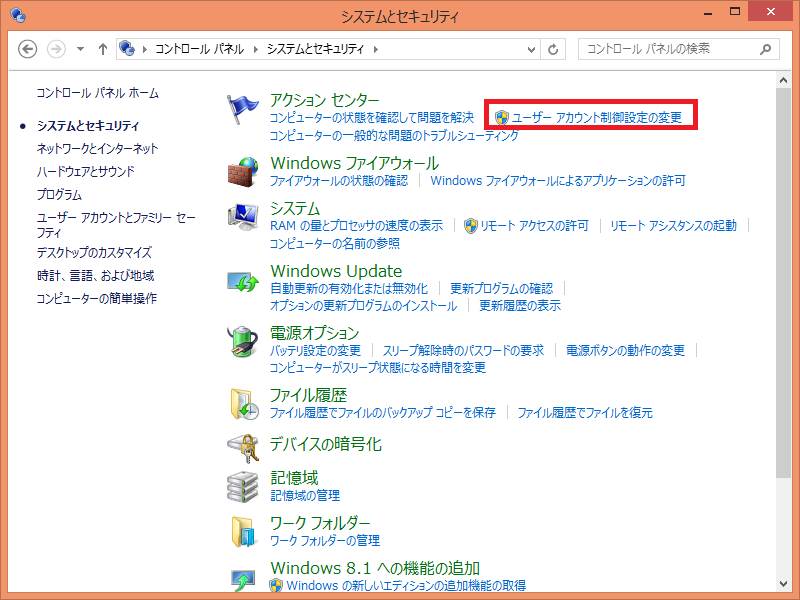Viewport: 800px width, 600px height.
Task: Open アクション センター heading
Action: 324,100
